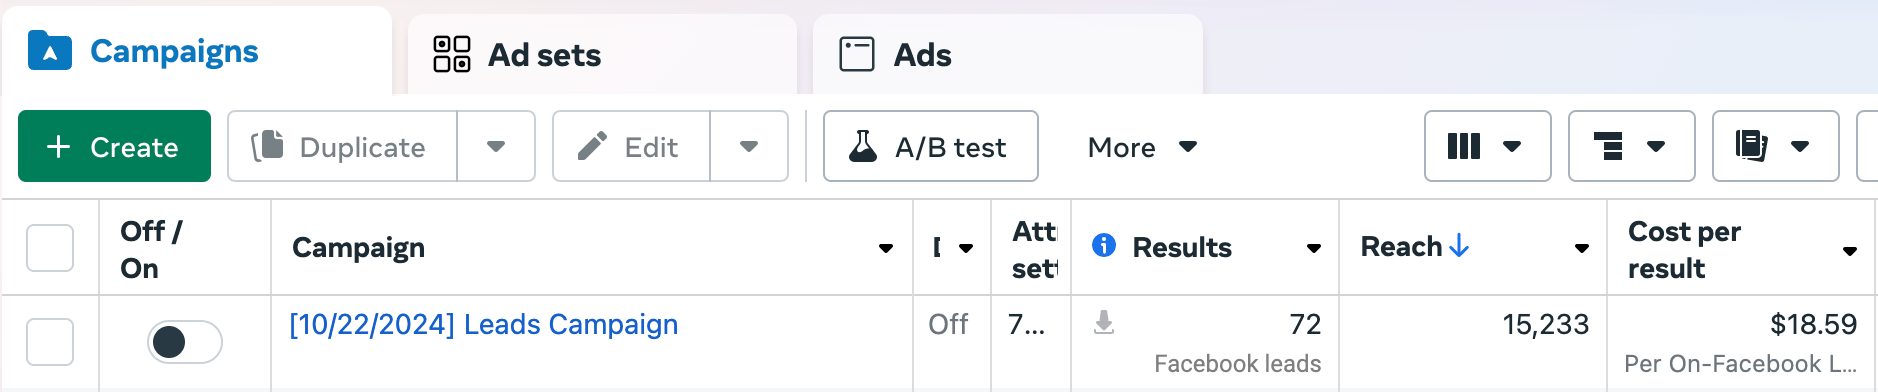Expand the Duplicate dropdown arrow
This screenshot has width=1878, height=392.
click(x=496, y=146)
